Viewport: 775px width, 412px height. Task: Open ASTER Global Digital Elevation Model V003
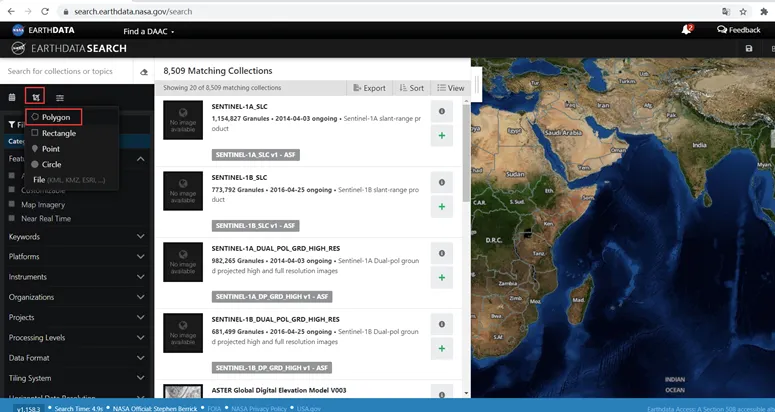click(x=279, y=390)
